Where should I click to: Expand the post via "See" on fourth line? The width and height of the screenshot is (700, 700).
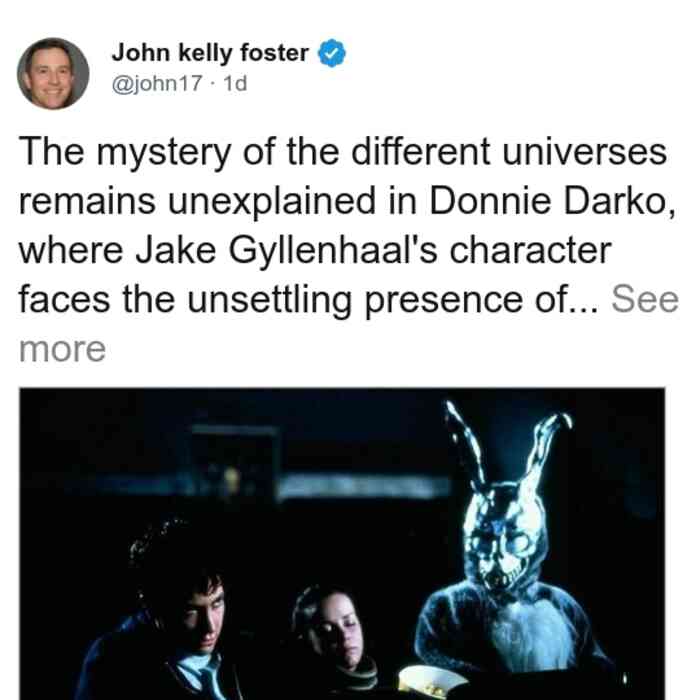click(x=645, y=300)
